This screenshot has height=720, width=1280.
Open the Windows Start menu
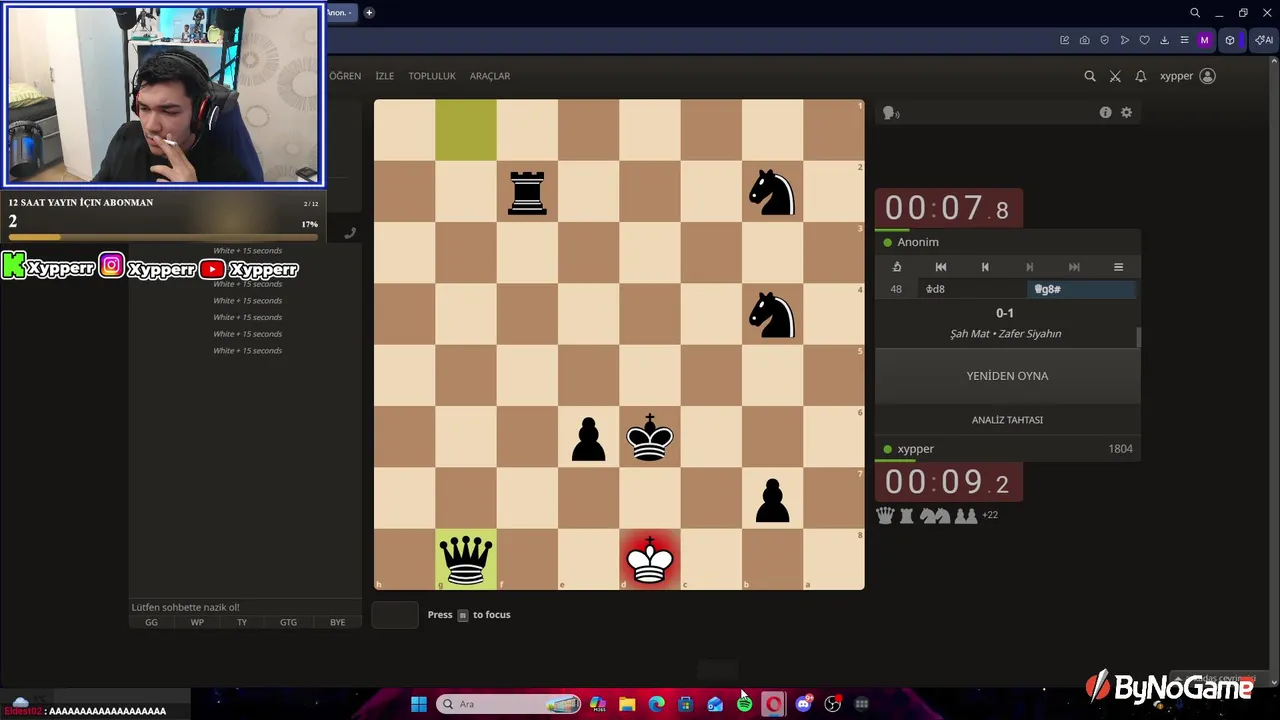coord(419,704)
